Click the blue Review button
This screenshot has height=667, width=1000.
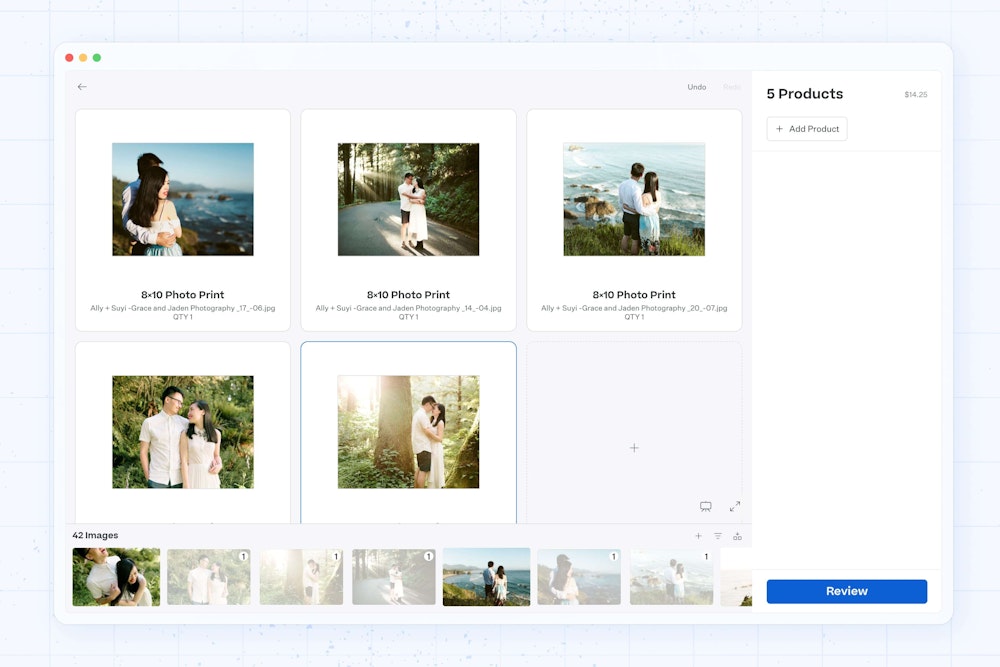[x=846, y=591]
